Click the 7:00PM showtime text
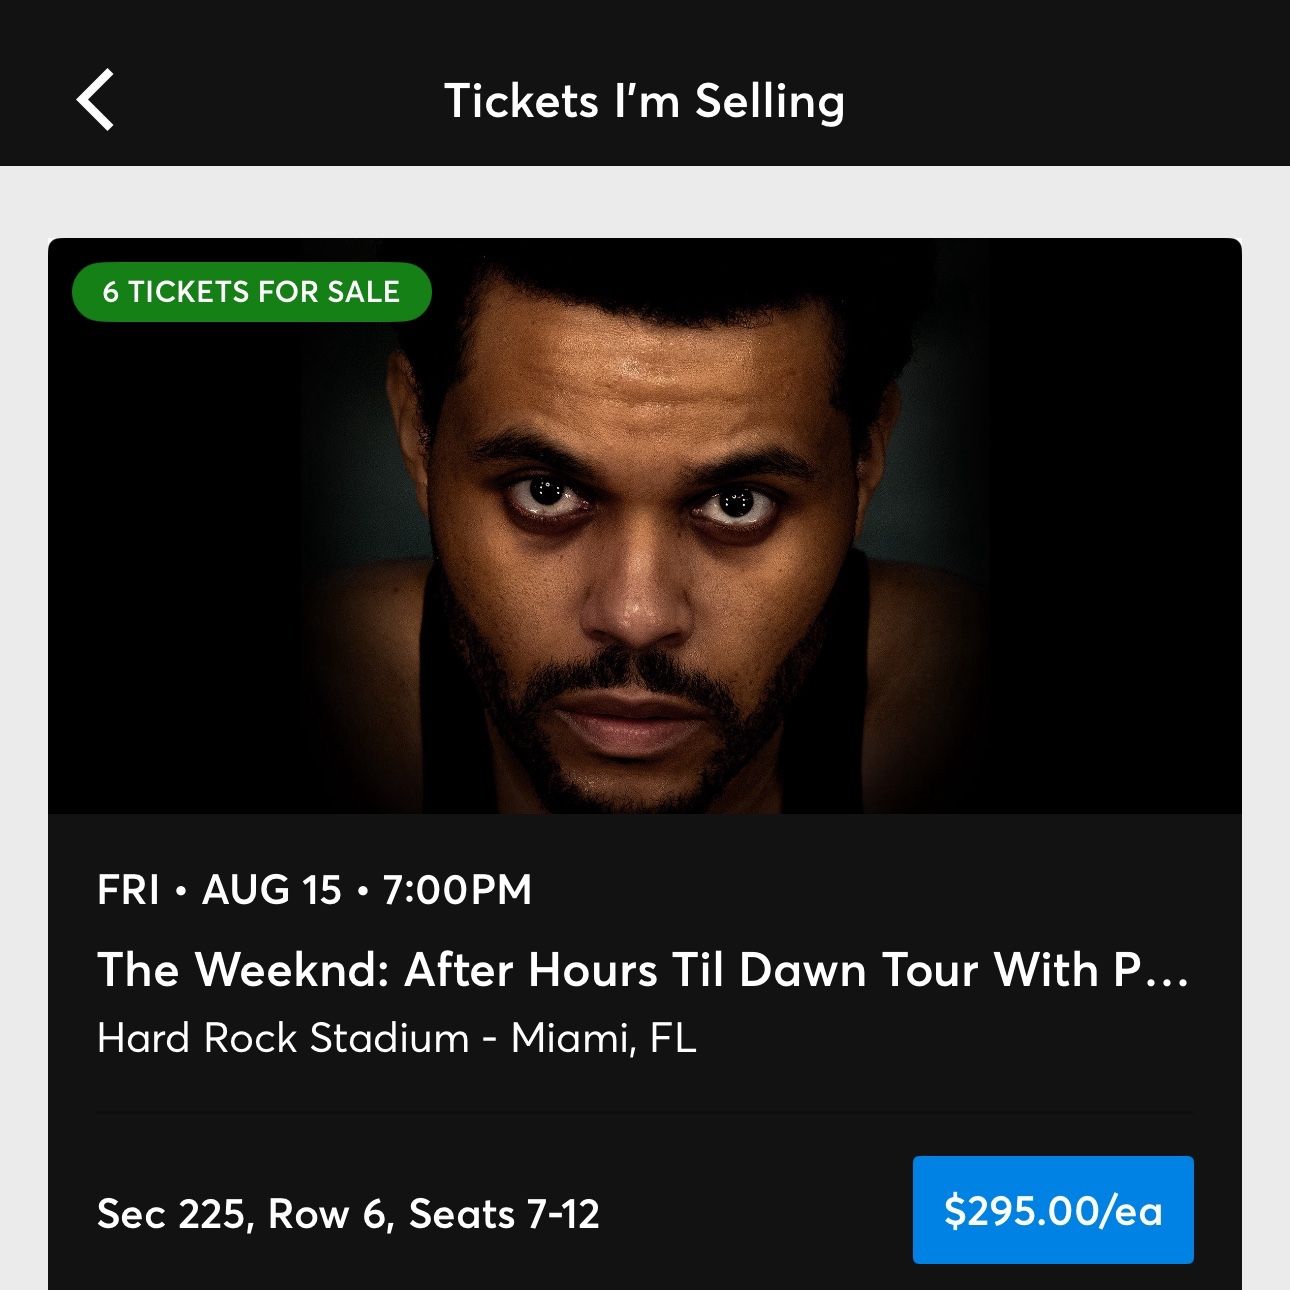Screen dimensions: 1290x1290 pos(457,890)
